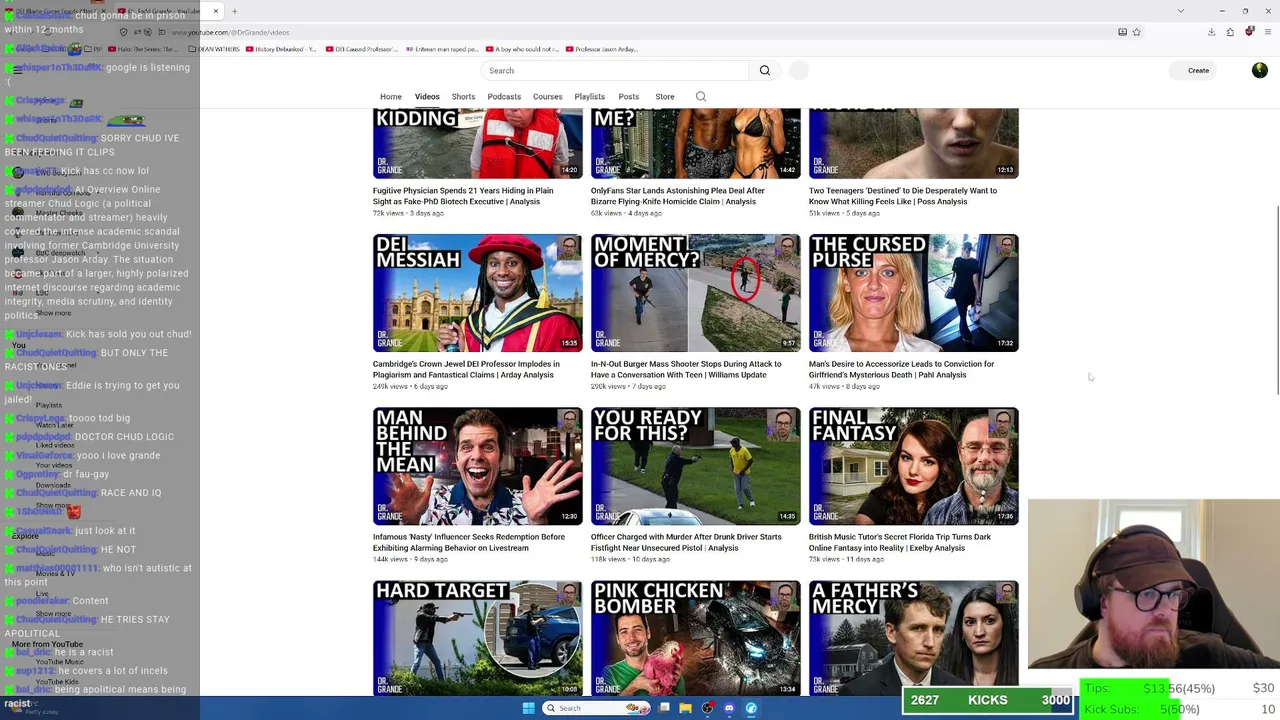Open Task View on the taskbar

[x=664, y=708]
